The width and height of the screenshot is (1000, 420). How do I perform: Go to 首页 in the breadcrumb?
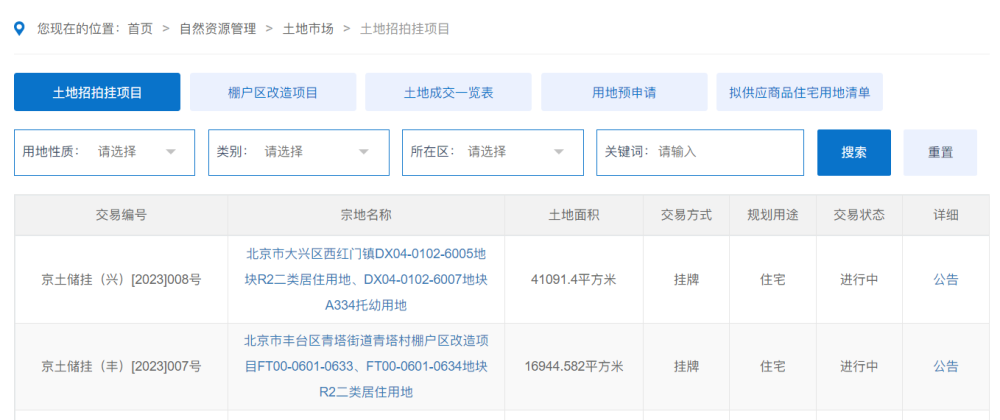point(140,29)
